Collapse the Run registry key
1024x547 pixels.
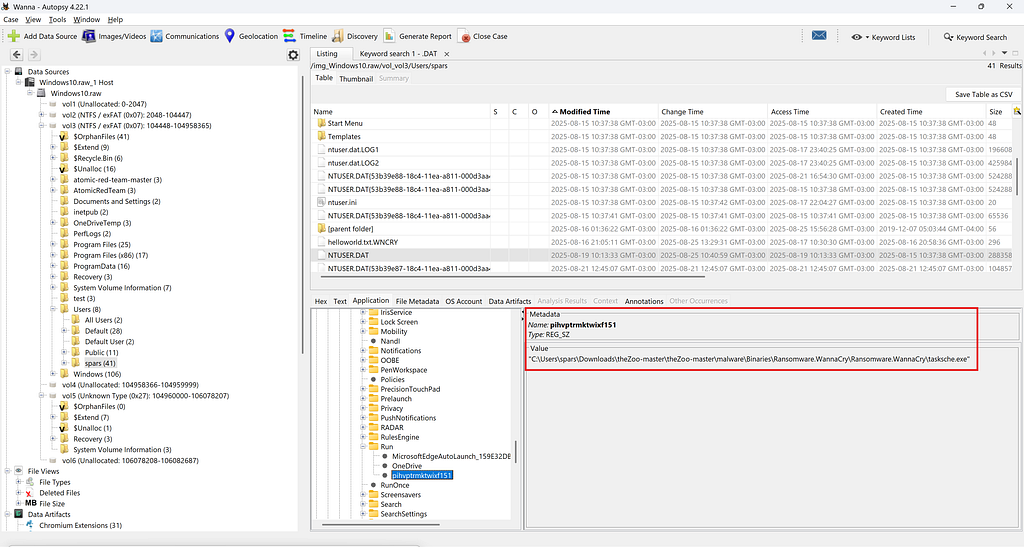(363, 446)
